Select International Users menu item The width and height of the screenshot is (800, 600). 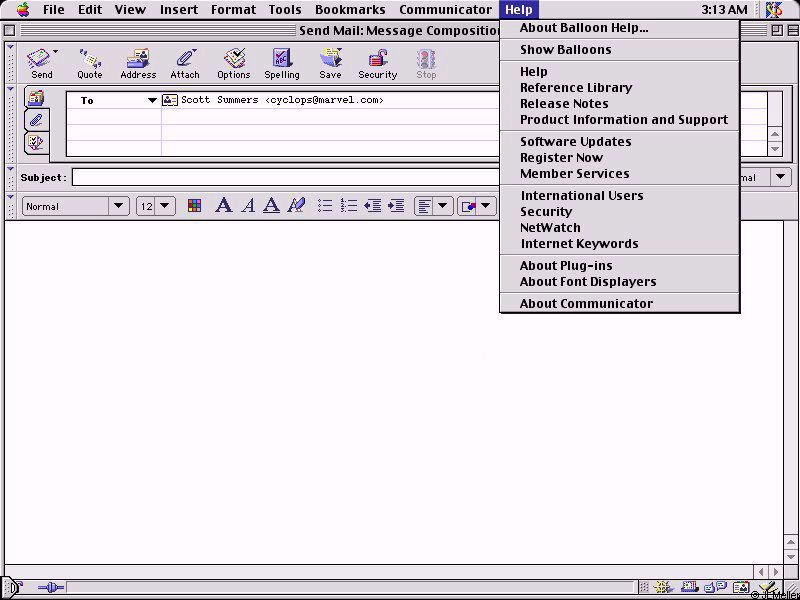[582, 195]
